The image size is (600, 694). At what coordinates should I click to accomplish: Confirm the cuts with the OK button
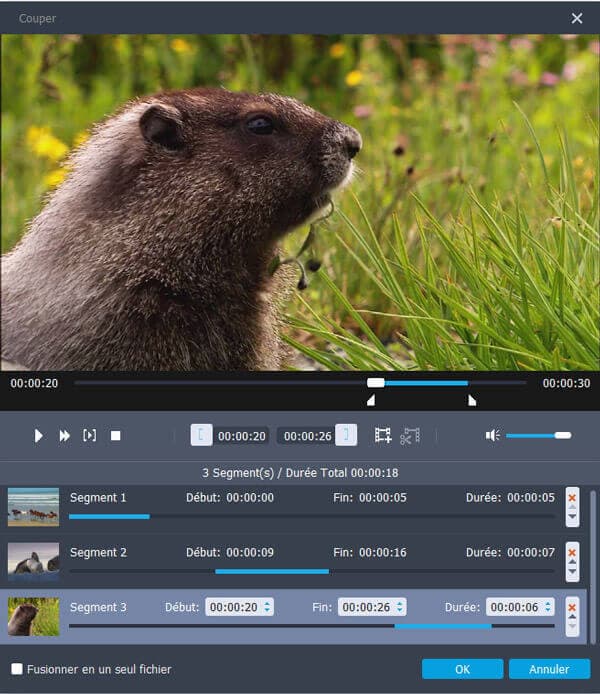click(462, 669)
